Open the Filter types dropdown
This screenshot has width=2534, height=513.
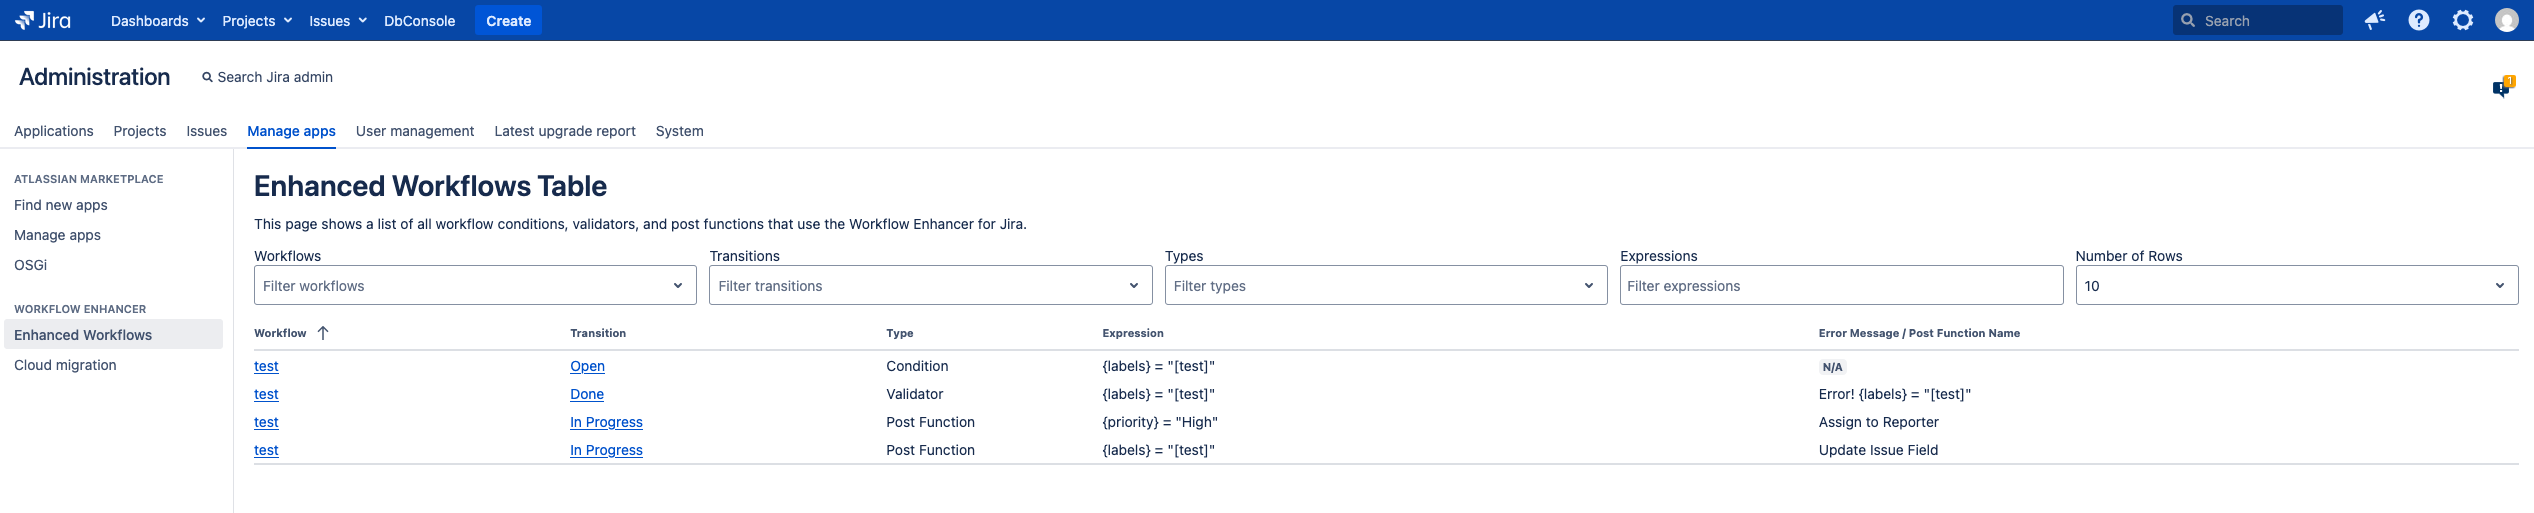(x=1384, y=285)
